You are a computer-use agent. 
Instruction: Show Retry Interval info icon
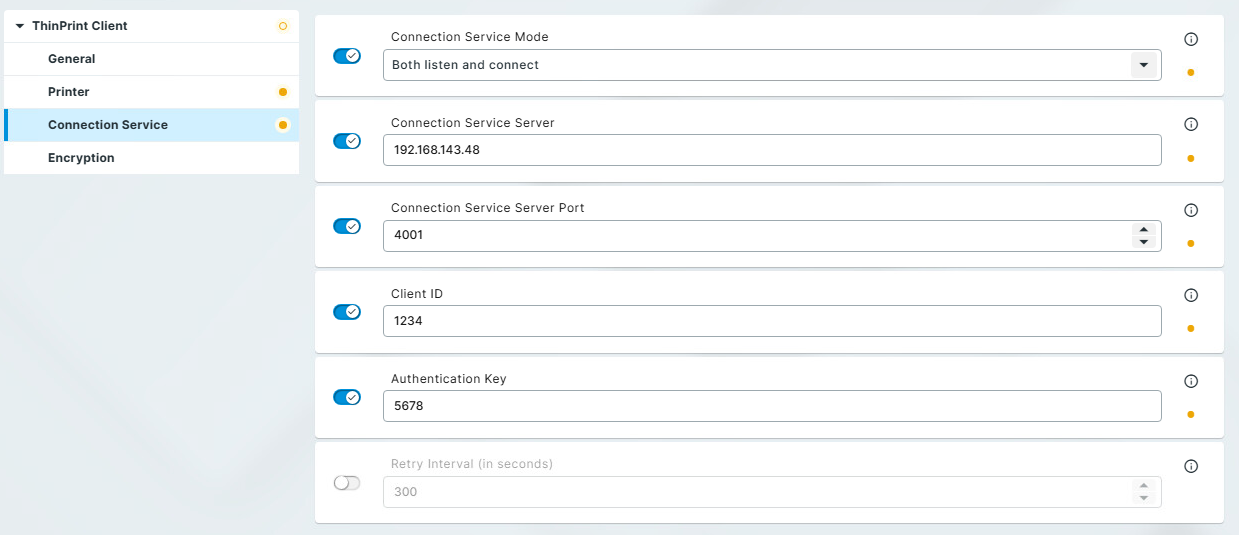pyautogui.click(x=1191, y=466)
